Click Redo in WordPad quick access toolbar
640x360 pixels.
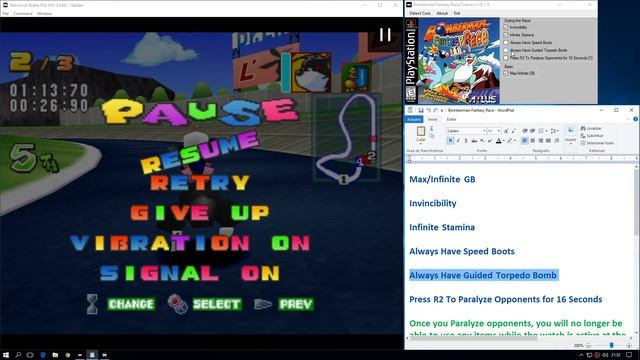click(436, 110)
